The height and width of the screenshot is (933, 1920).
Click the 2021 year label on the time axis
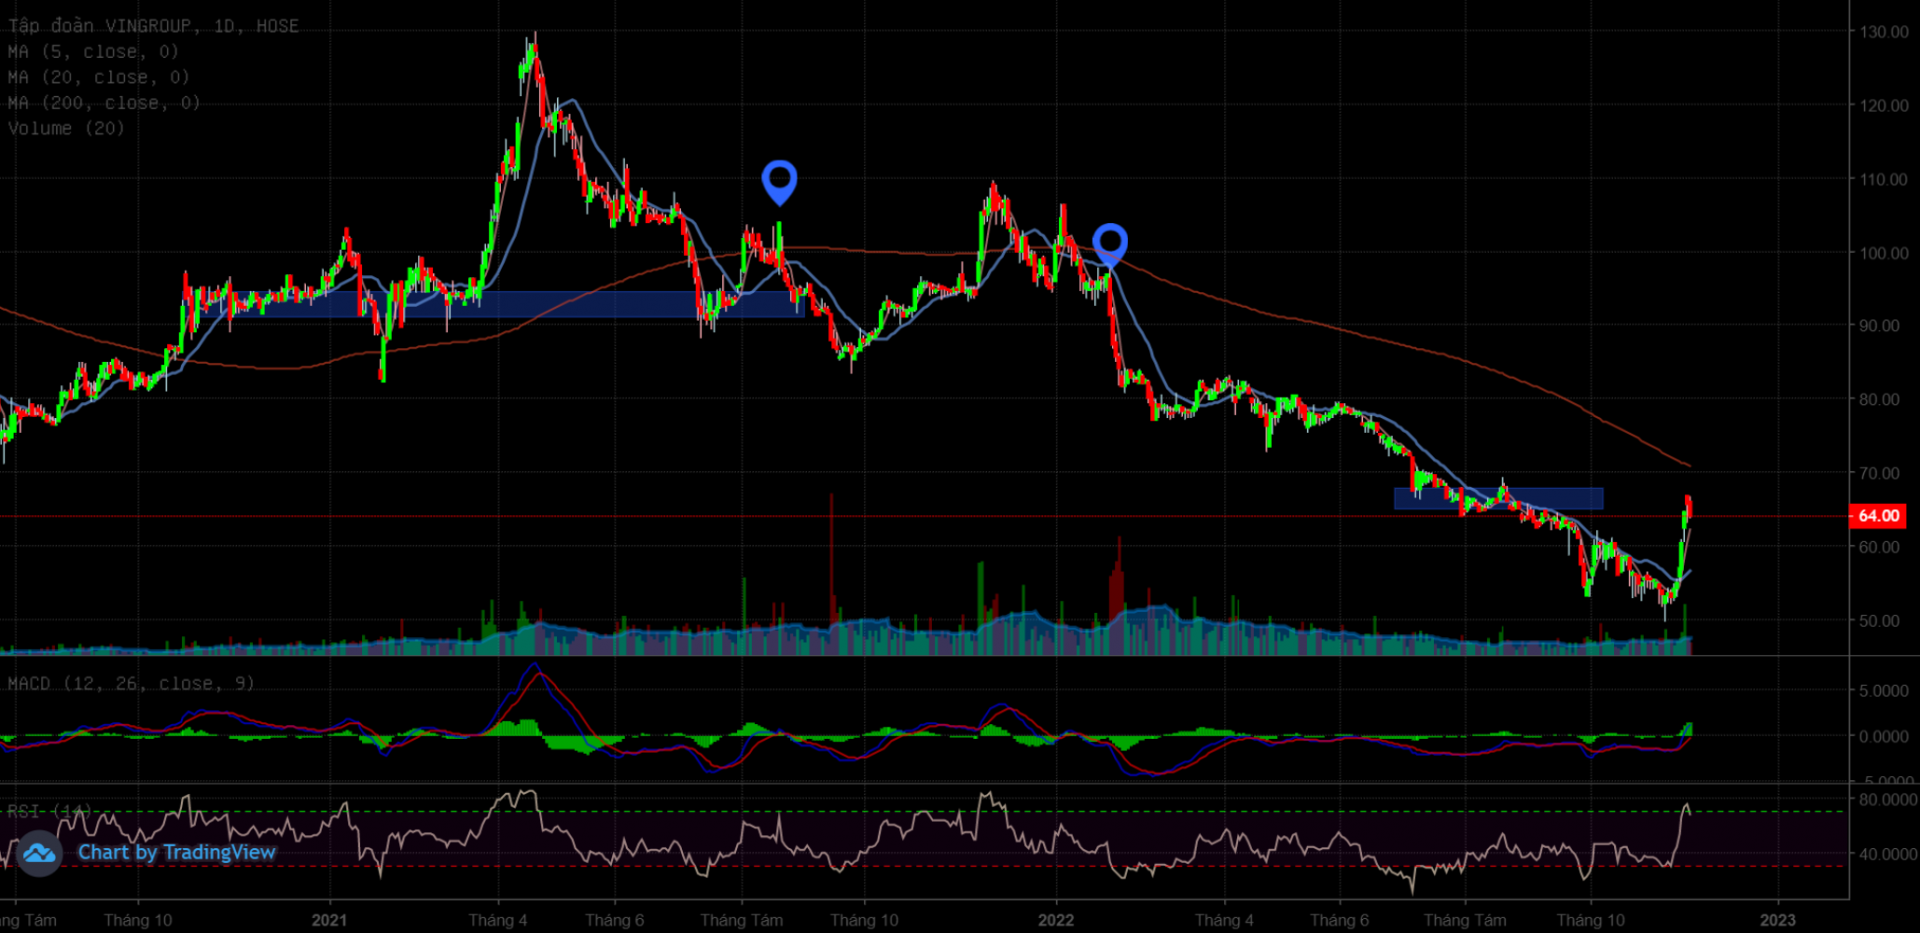coord(329,920)
